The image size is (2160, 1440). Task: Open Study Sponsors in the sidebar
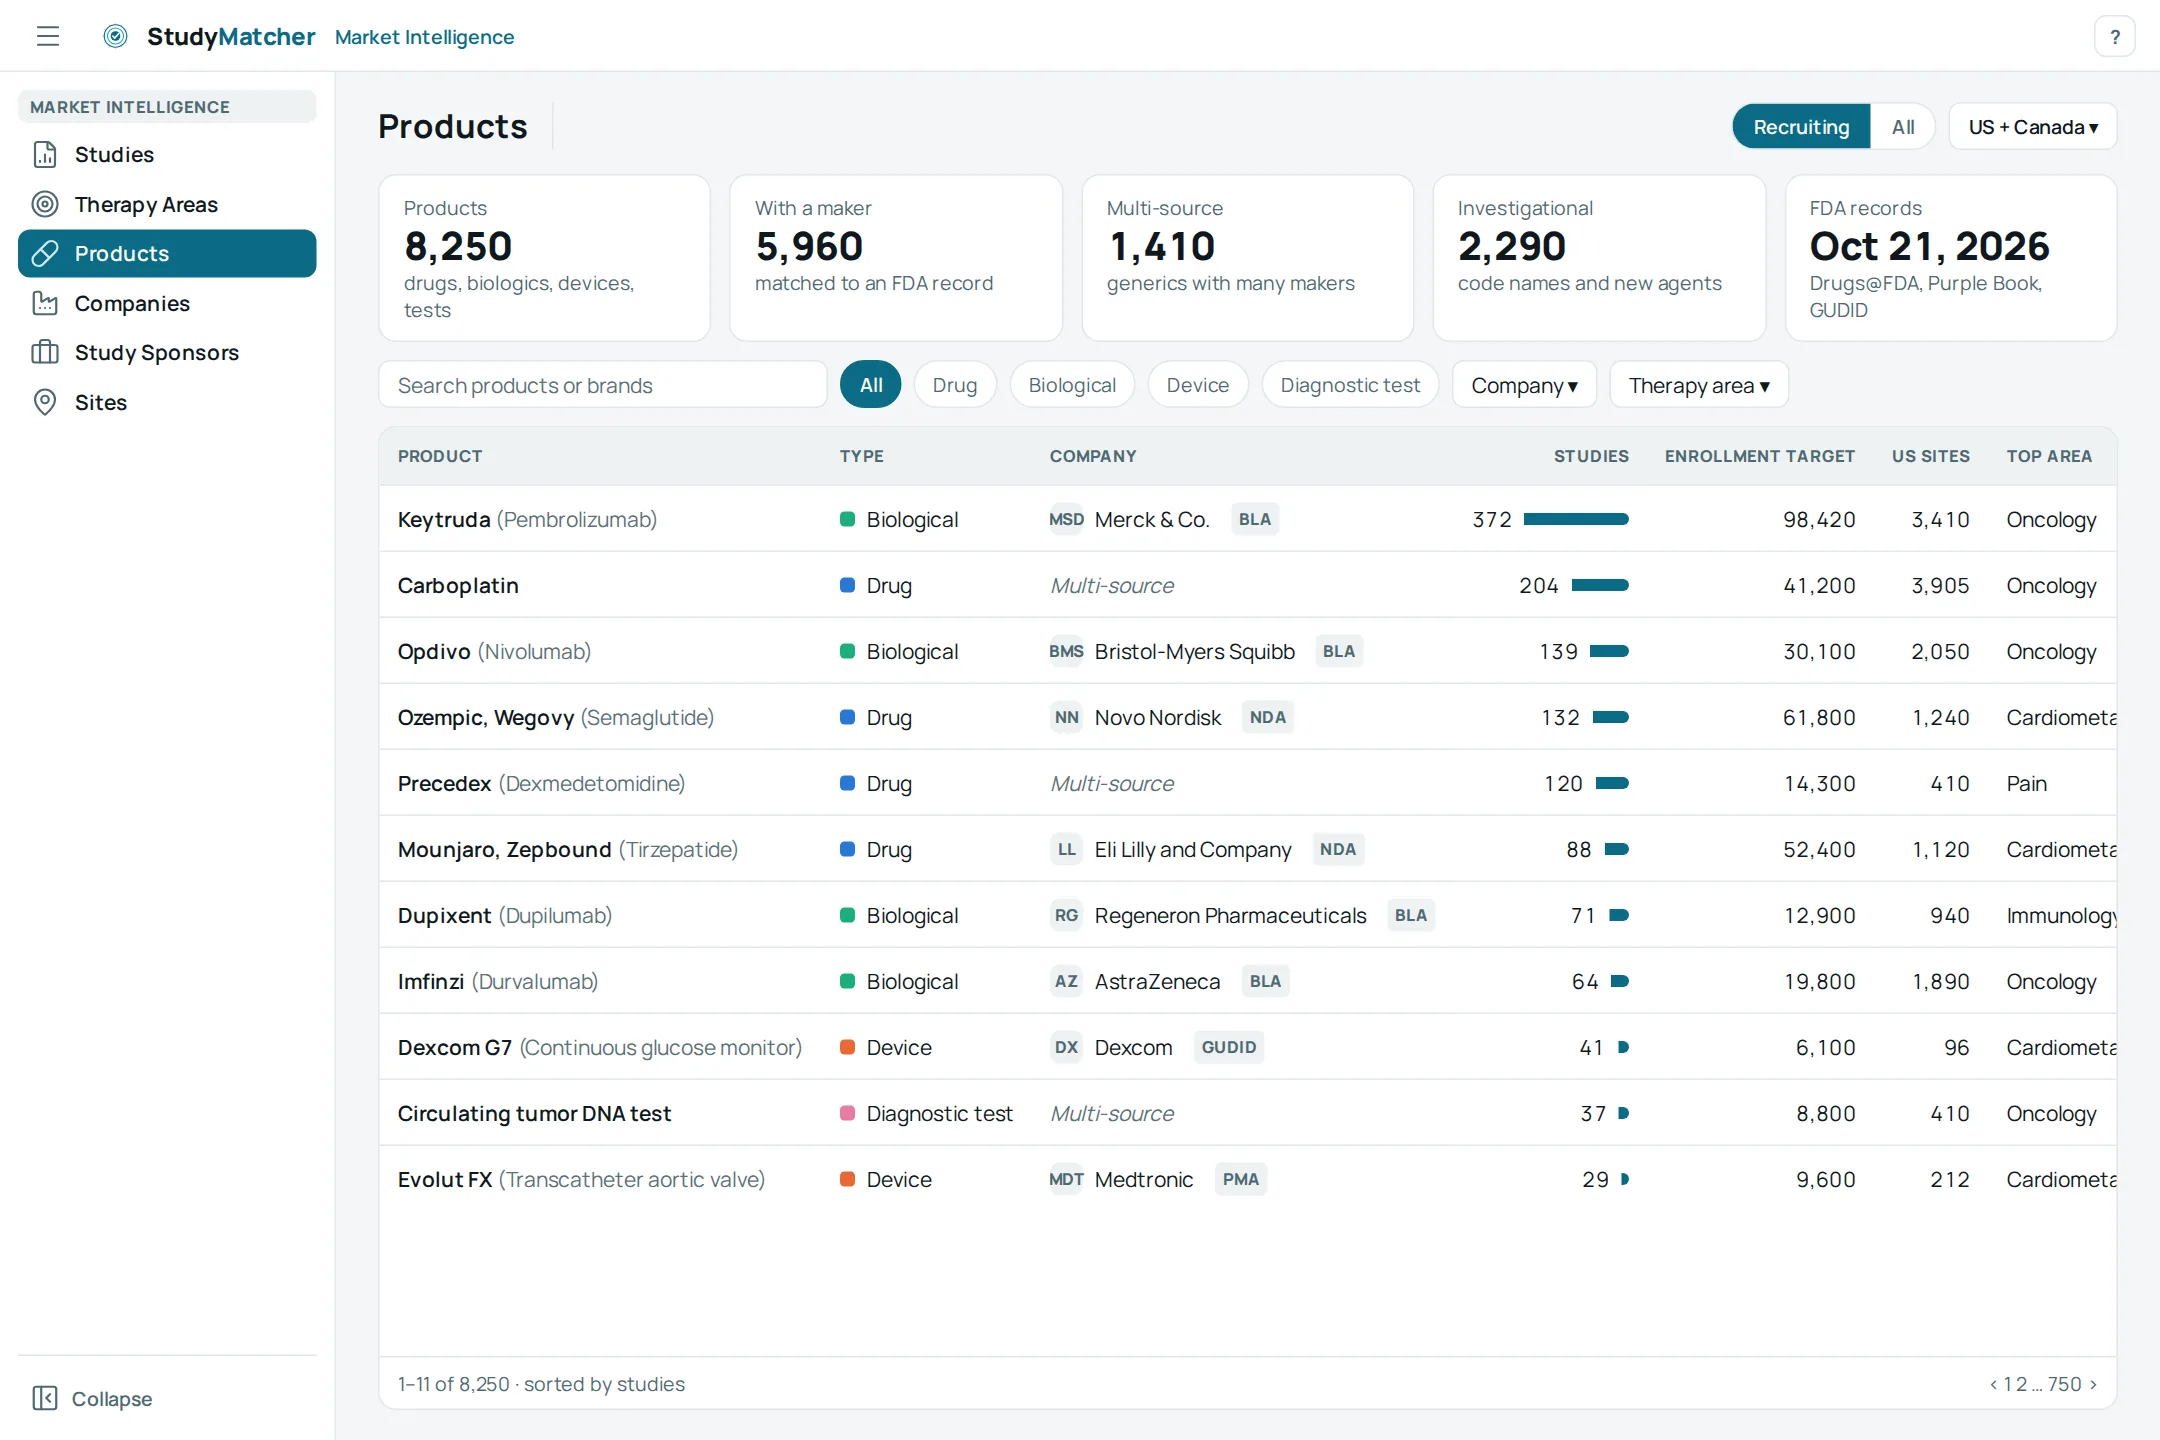tap(167, 352)
